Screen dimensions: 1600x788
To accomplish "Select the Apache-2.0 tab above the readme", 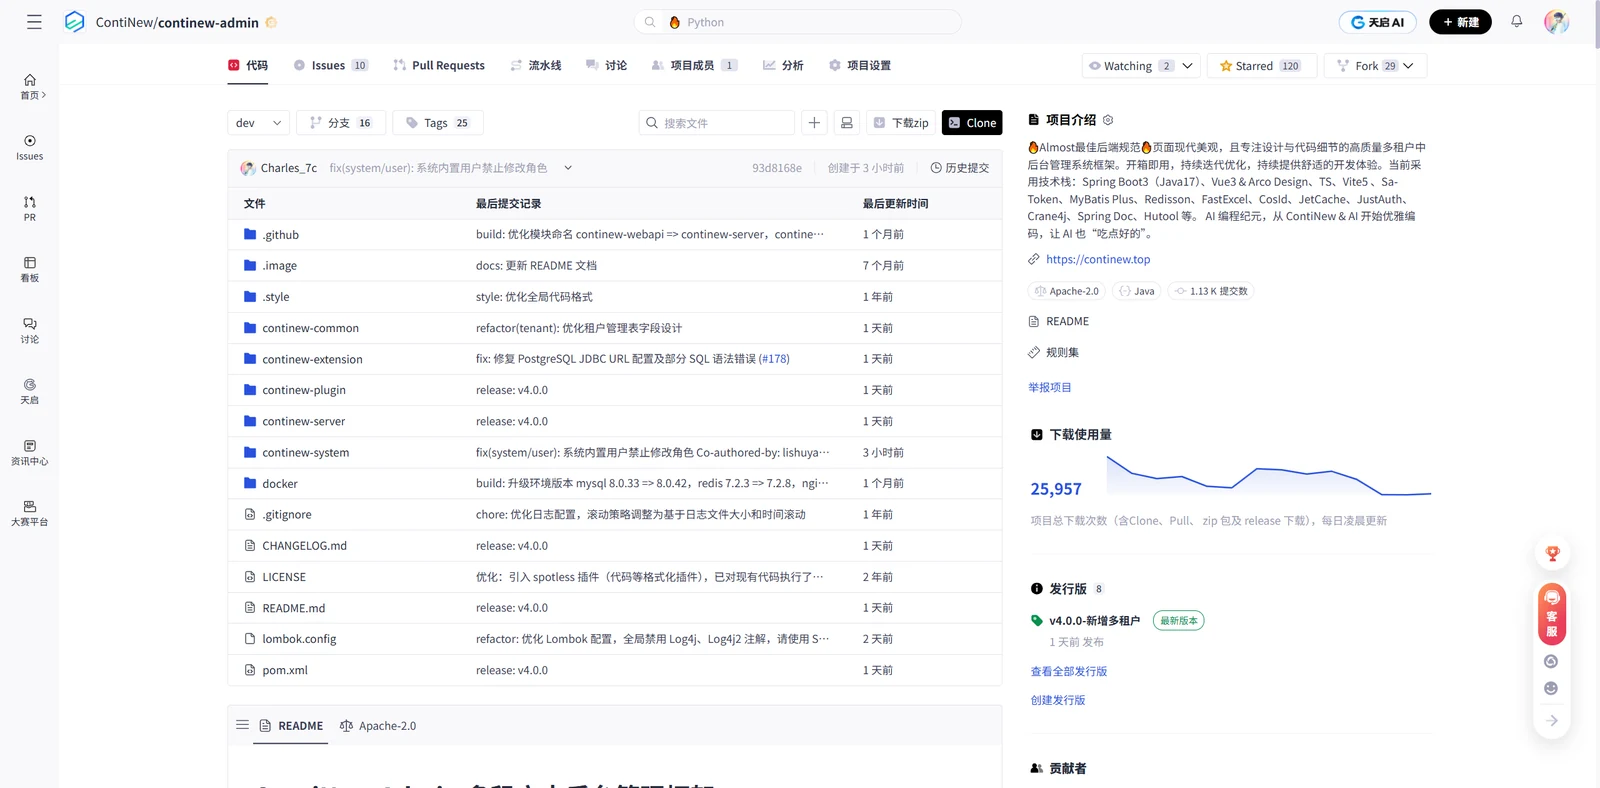I will tap(378, 726).
